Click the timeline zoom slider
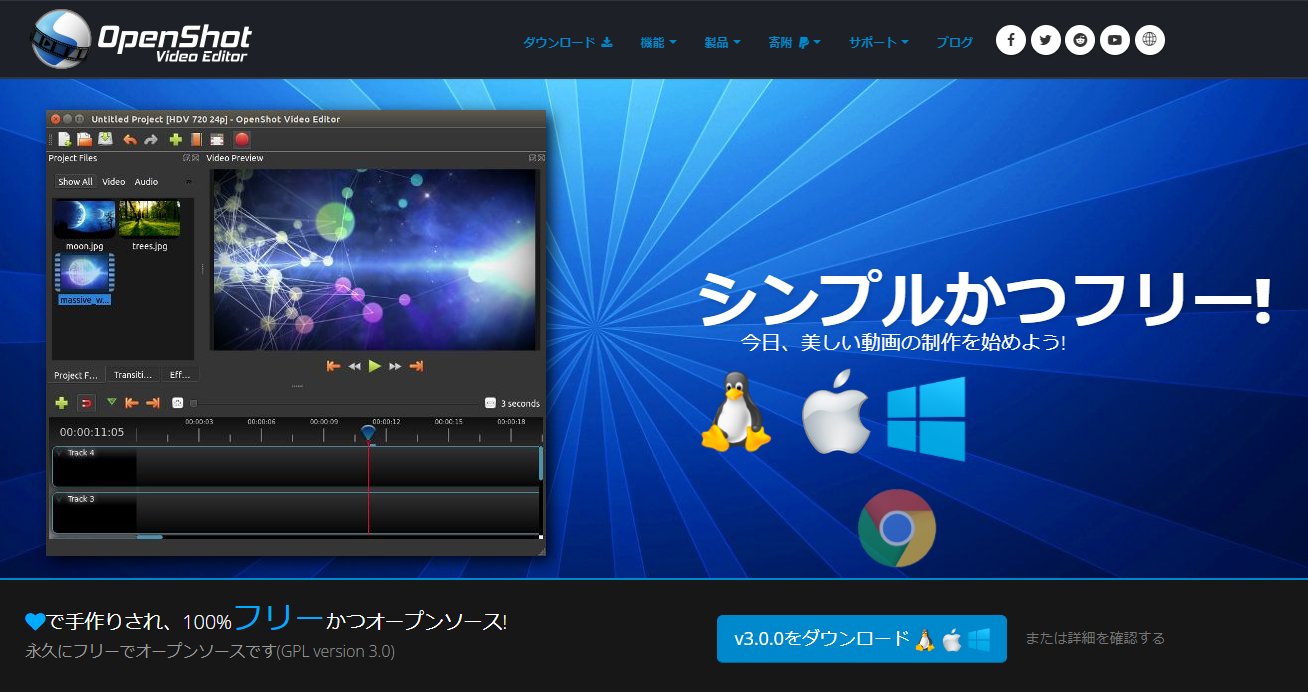Image resolution: width=1308 pixels, height=692 pixels. click(337, 403)
